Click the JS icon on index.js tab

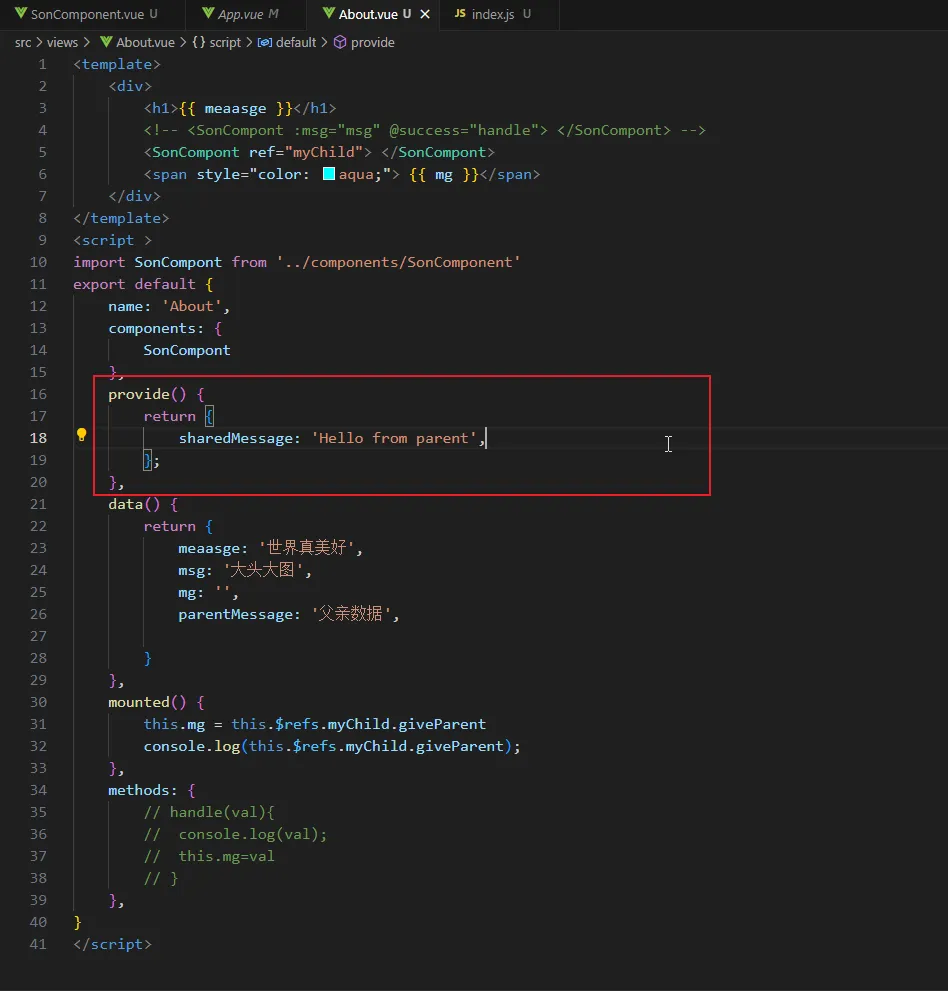pyautogui.click(x=460, y=13)
